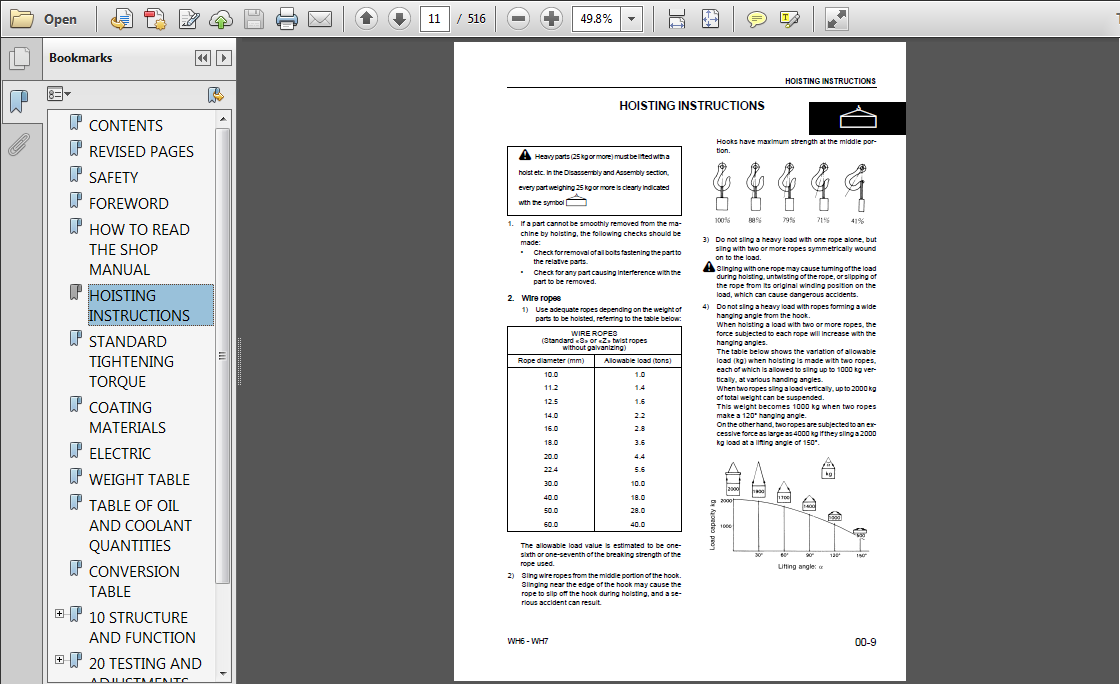This screenshot has width=1120, height=684.
Task: Click the page number 00-9 footer
Action: (x=865, y=642)
